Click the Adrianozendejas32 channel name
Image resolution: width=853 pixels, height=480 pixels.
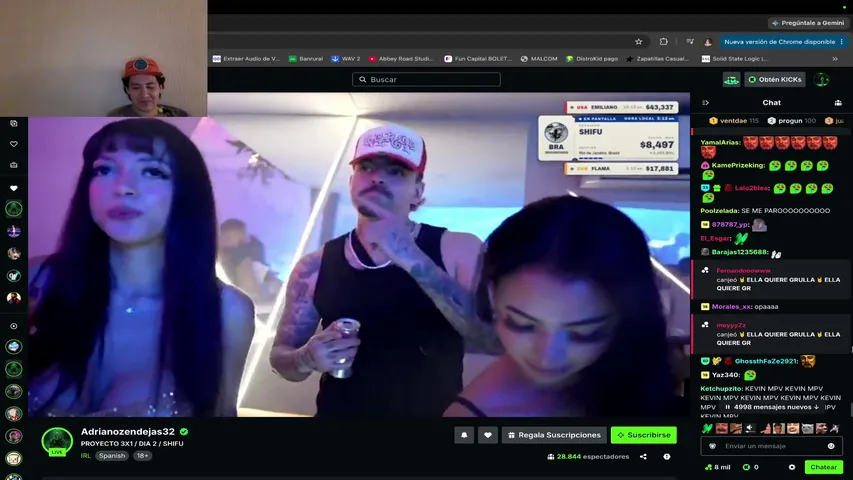(128, 432)
